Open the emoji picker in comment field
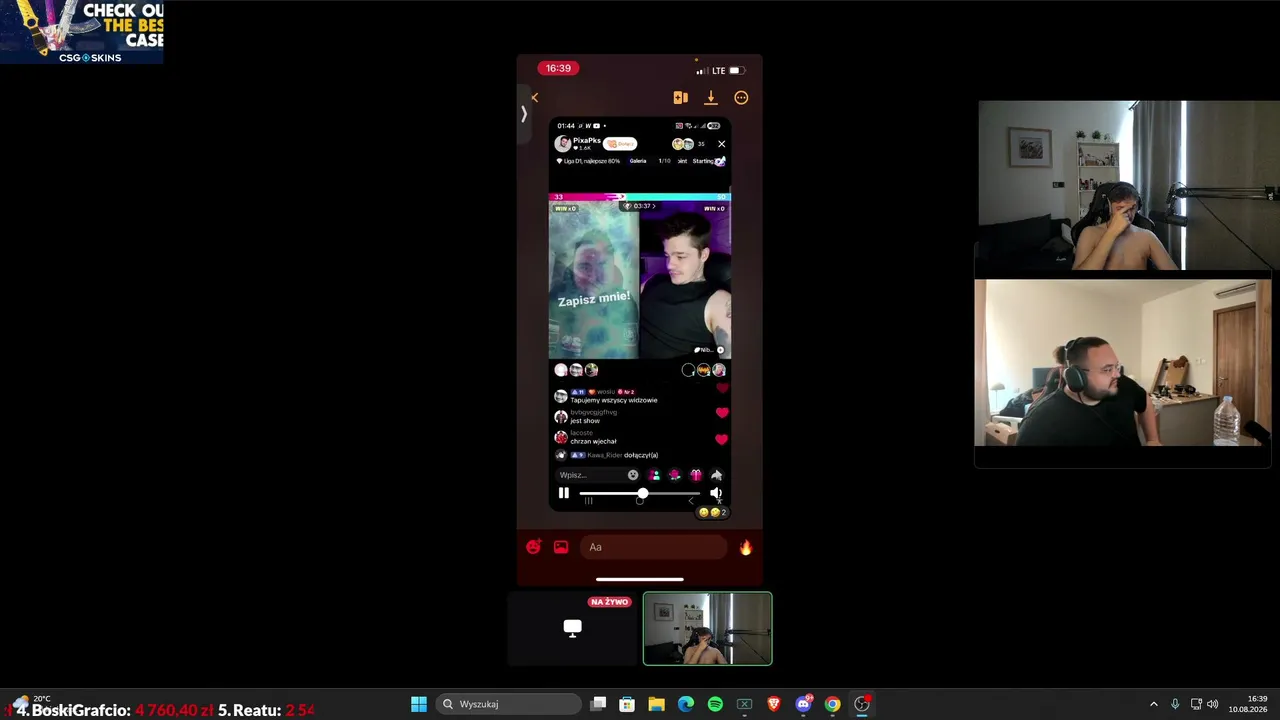 pos(633,475)
